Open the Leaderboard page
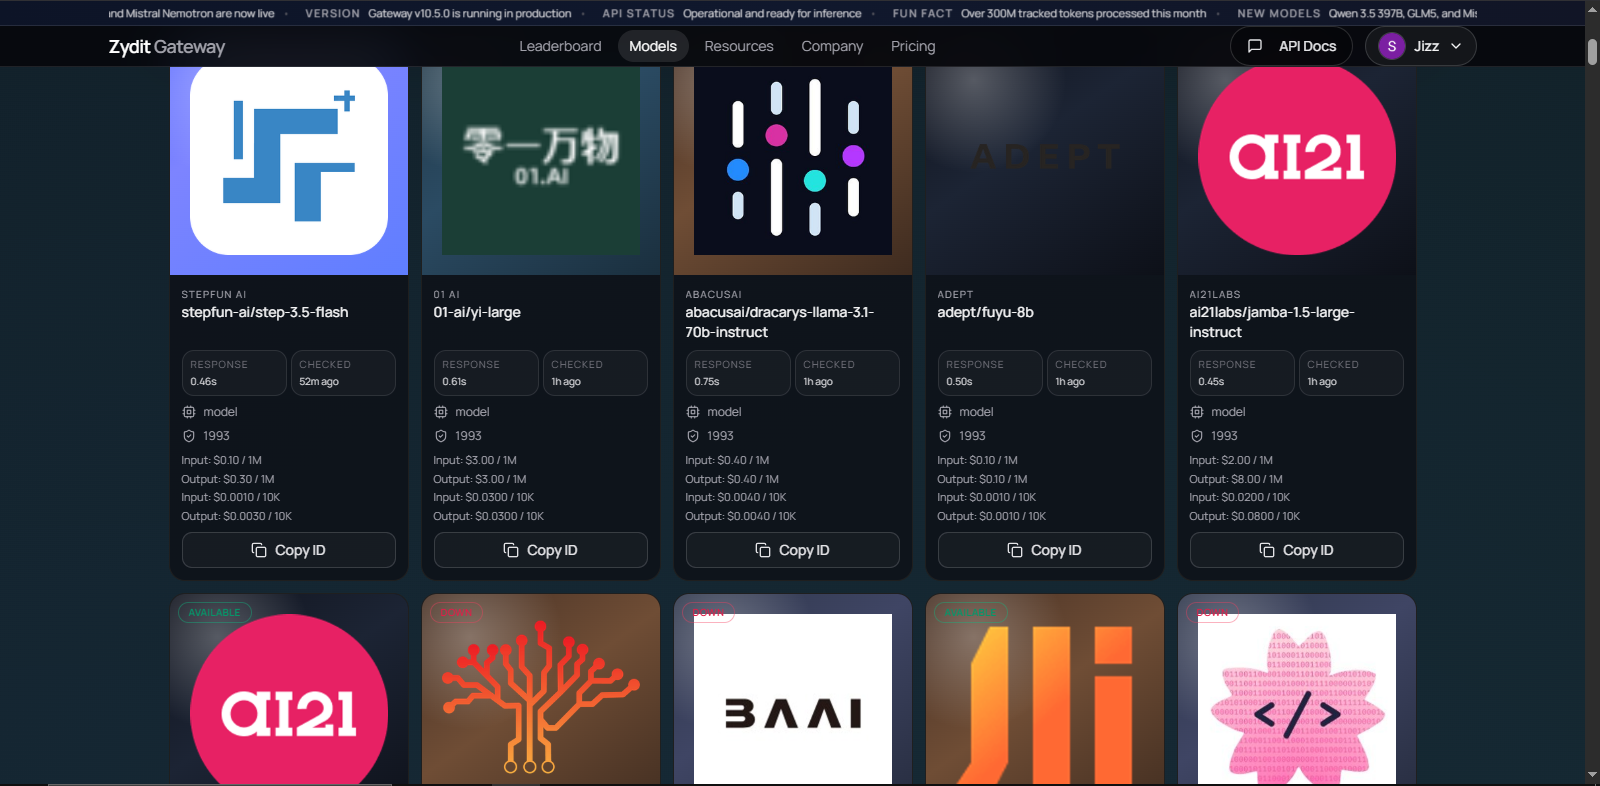Viewport: 1600px width, 786px height. [x=560, y=46]
